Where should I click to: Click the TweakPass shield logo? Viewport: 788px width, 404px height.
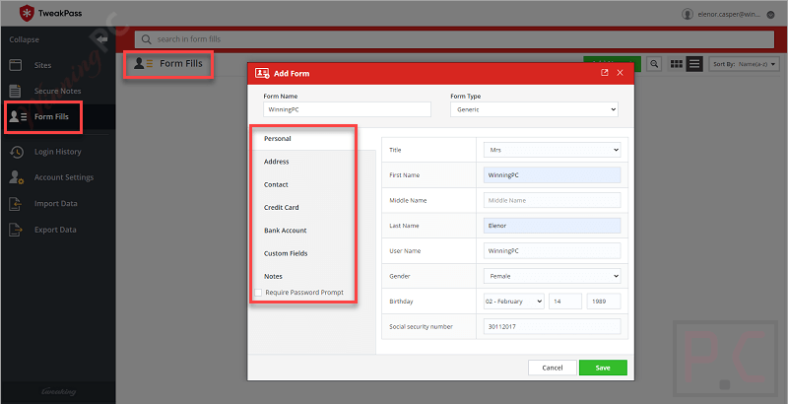[27, 14]
